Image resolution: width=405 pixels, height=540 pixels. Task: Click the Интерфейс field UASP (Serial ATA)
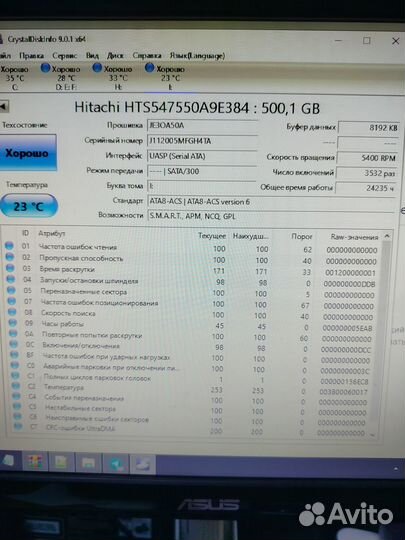202,156
